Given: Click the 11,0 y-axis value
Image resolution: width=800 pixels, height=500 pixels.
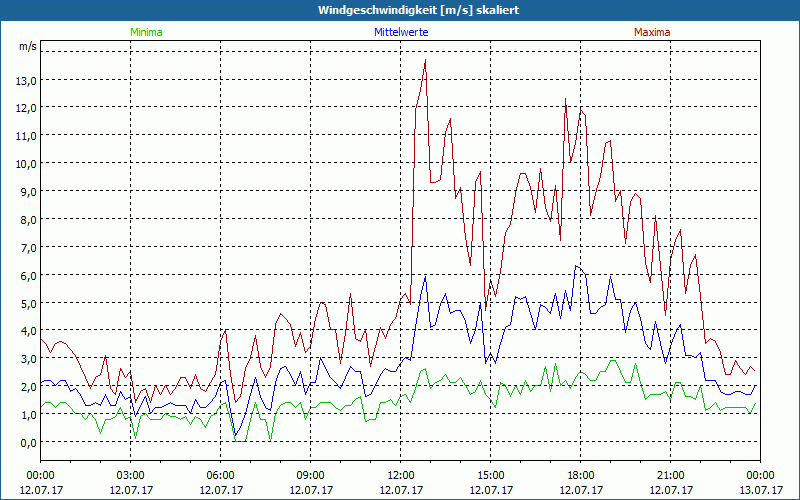Looking at the screenshot, I should click(x=27, y=136).
